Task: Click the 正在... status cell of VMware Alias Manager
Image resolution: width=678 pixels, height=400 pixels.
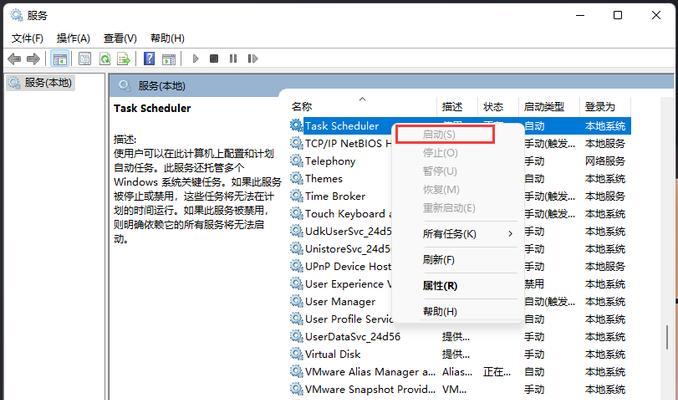Action: tap(497, 372)
